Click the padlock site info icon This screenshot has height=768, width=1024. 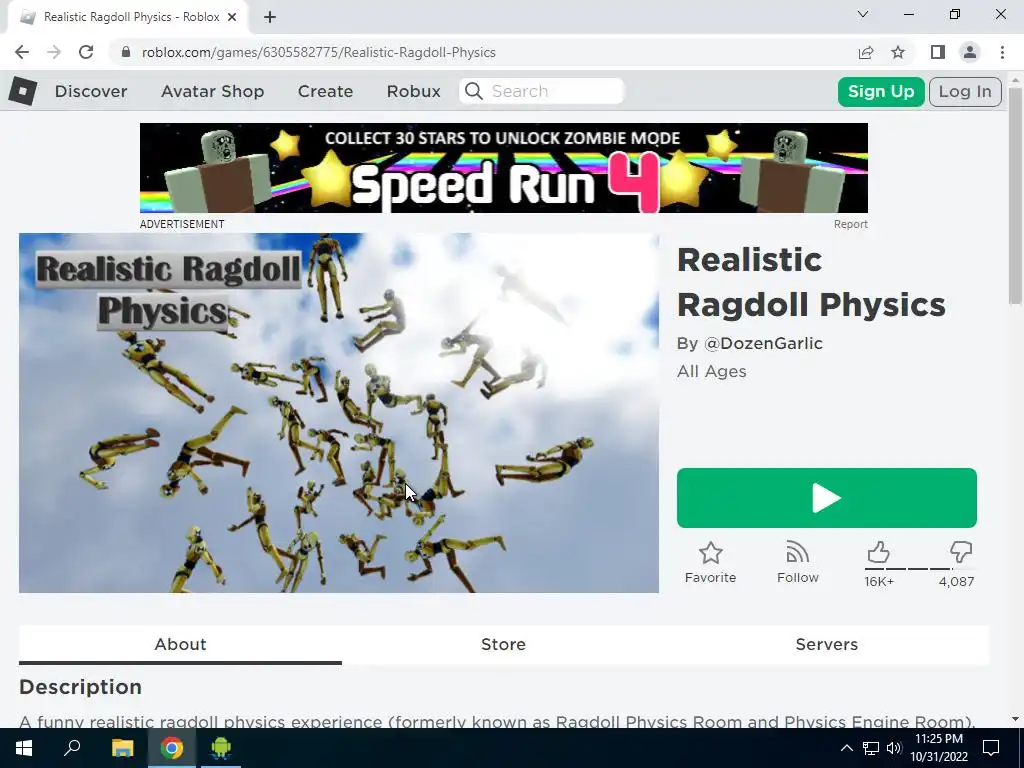pos(125,52)
